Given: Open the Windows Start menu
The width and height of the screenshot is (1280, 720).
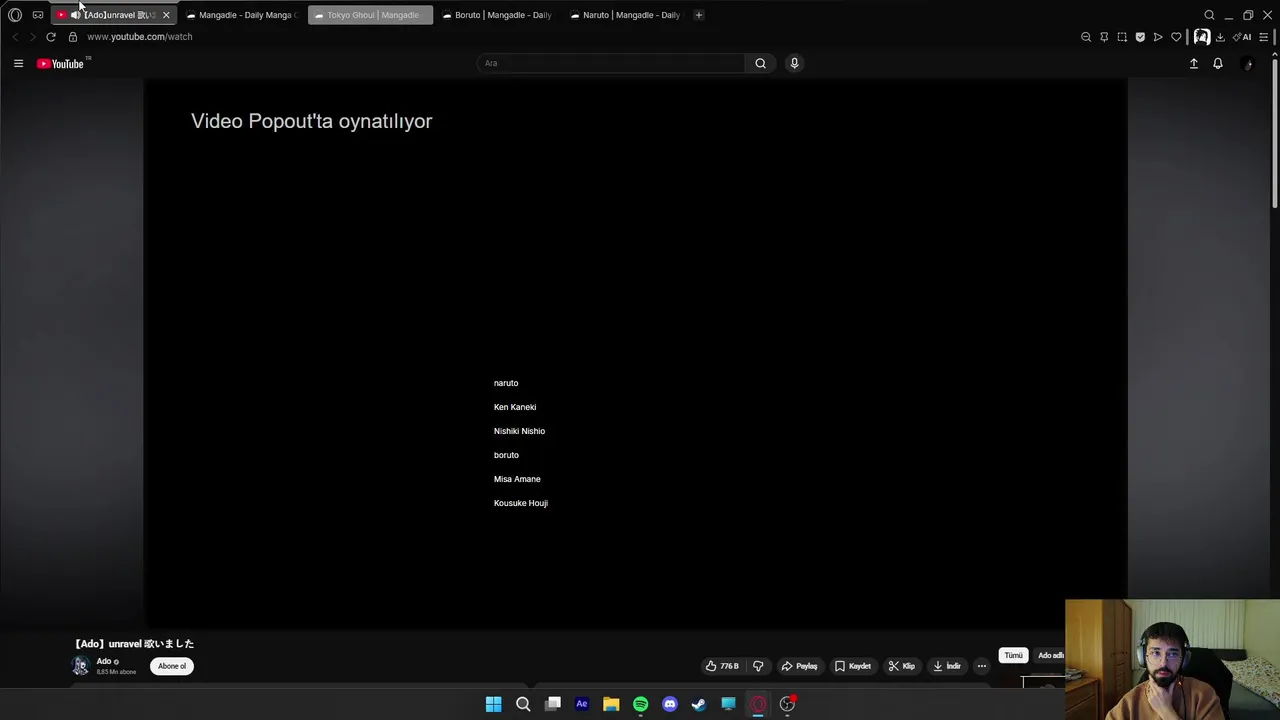Looking at the screenshot, I should (x=494, y=704).
